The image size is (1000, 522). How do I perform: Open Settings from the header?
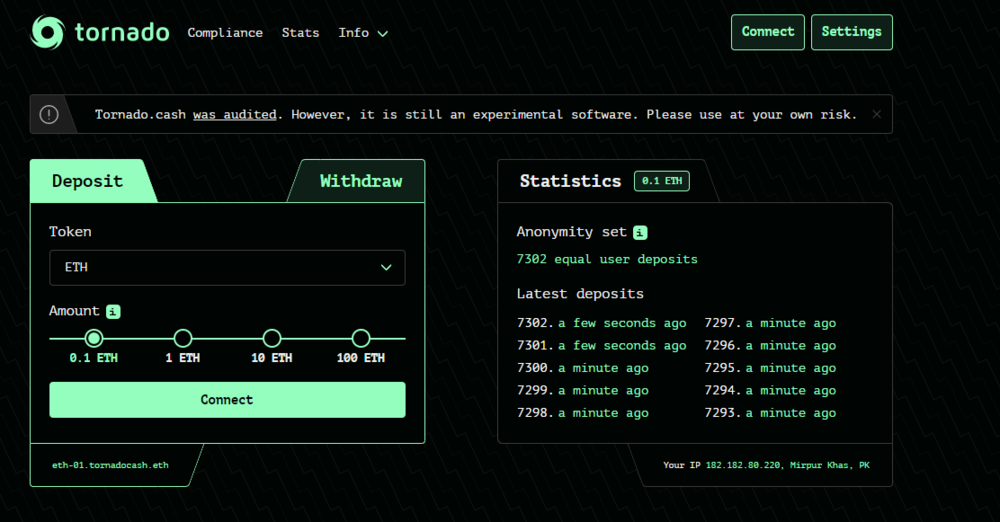[851, 32]
